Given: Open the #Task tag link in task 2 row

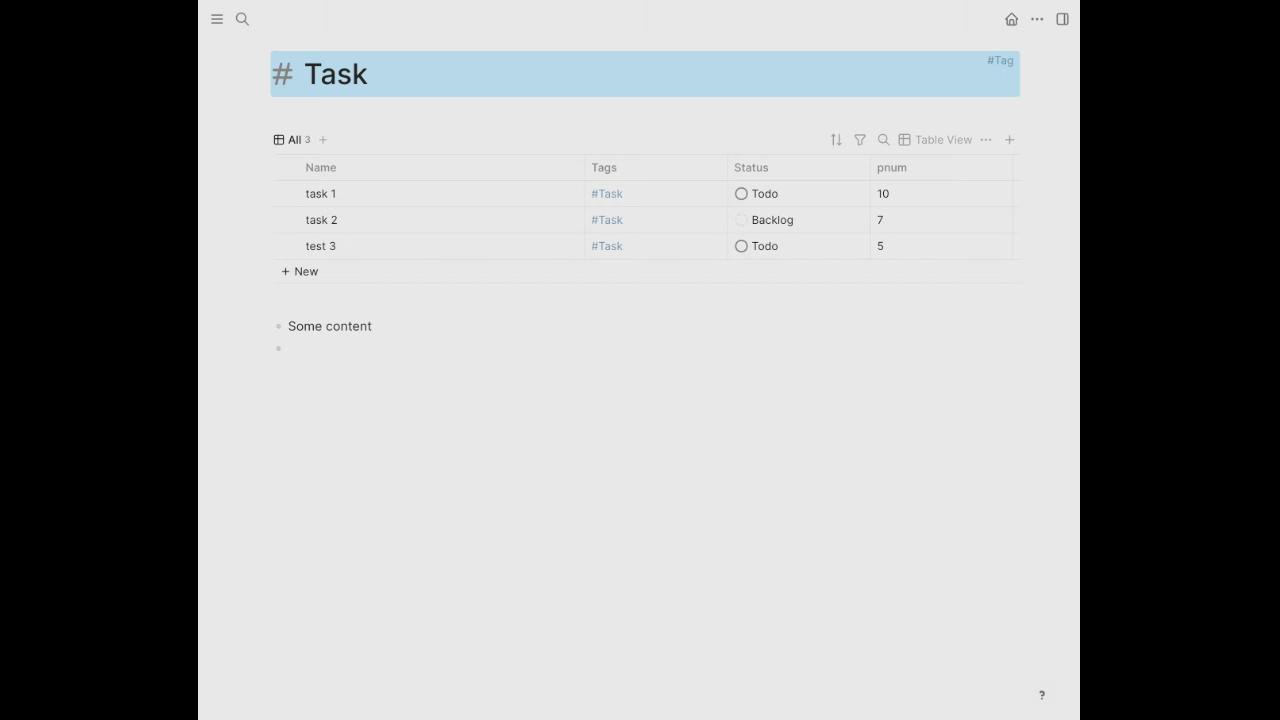Looking at the screenshot, I should 607,220.
